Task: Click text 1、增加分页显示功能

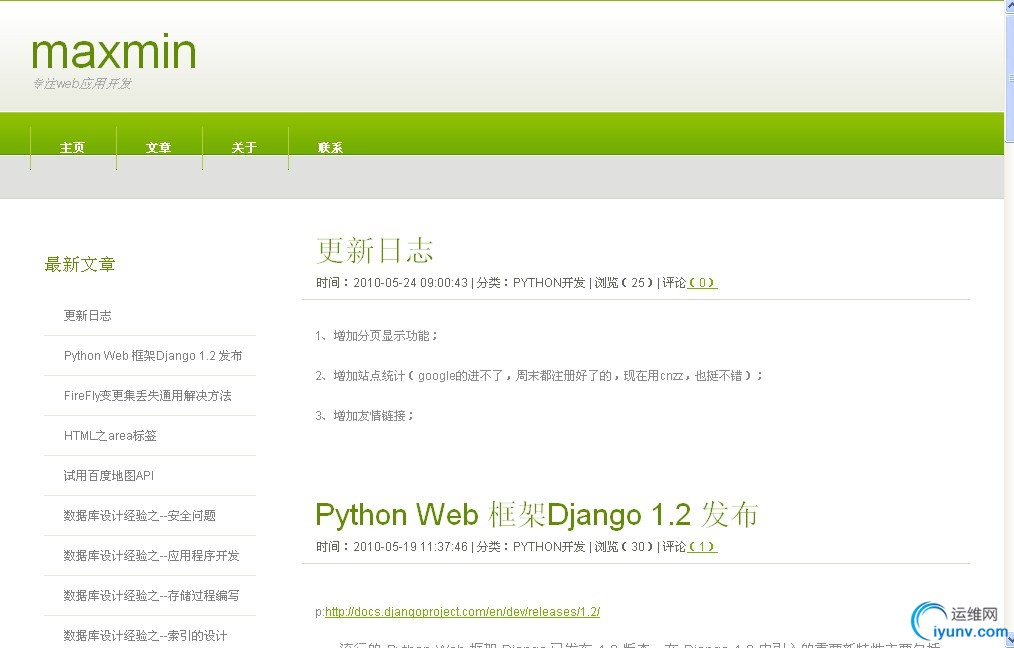Action: pyautogui.click(x=376, y=336)
